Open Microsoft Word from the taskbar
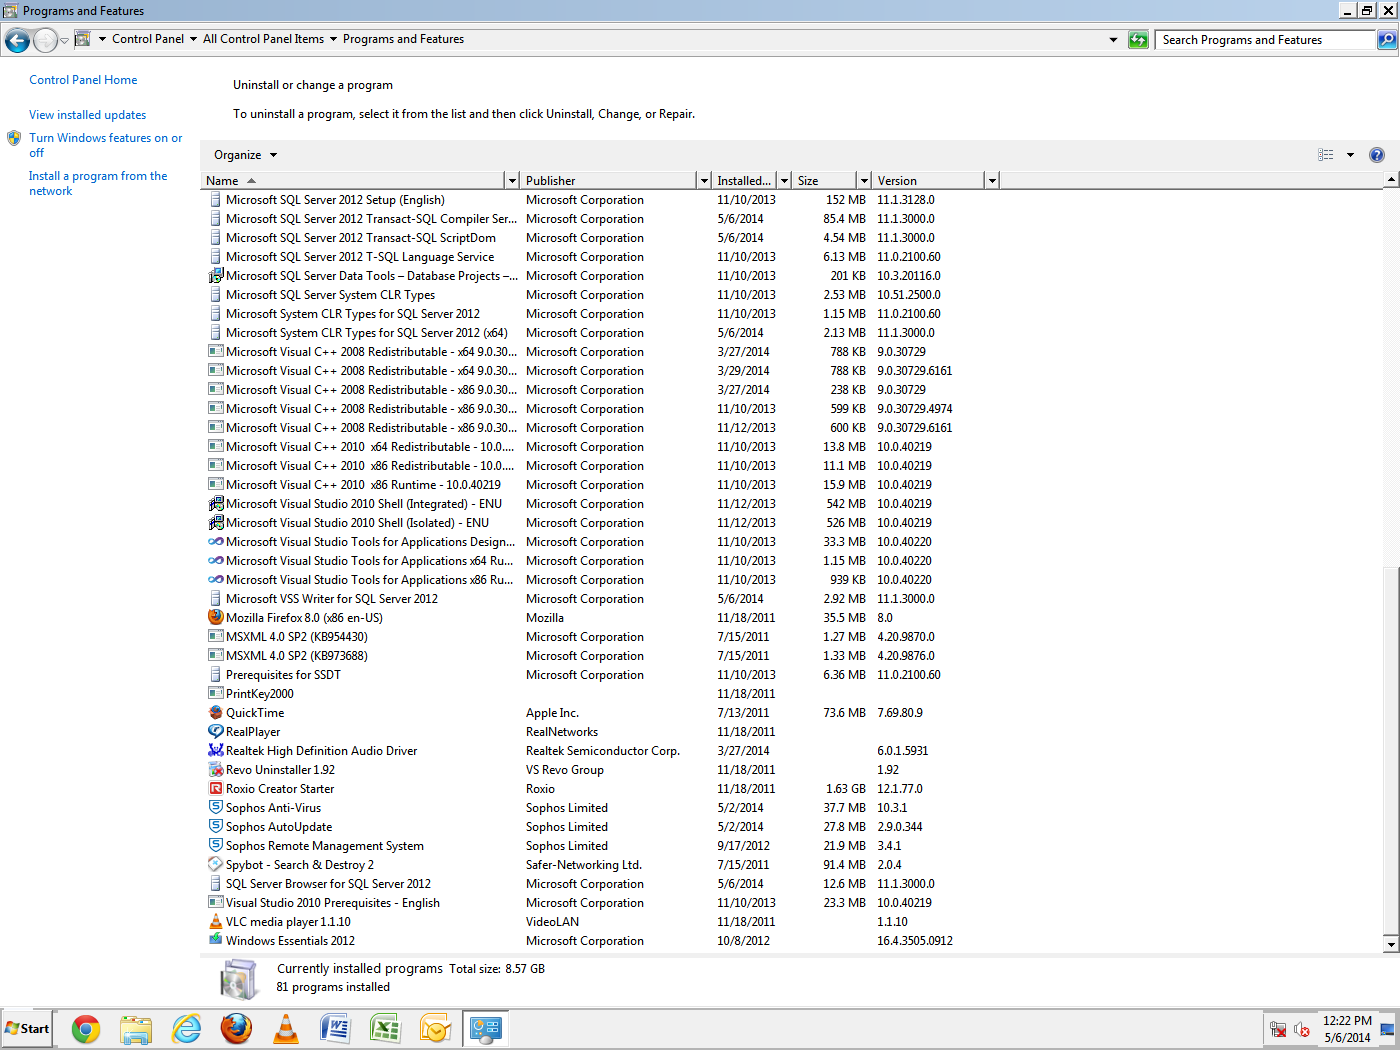This screenshot has height=1050, width=1400. (x=336, y=1029)
